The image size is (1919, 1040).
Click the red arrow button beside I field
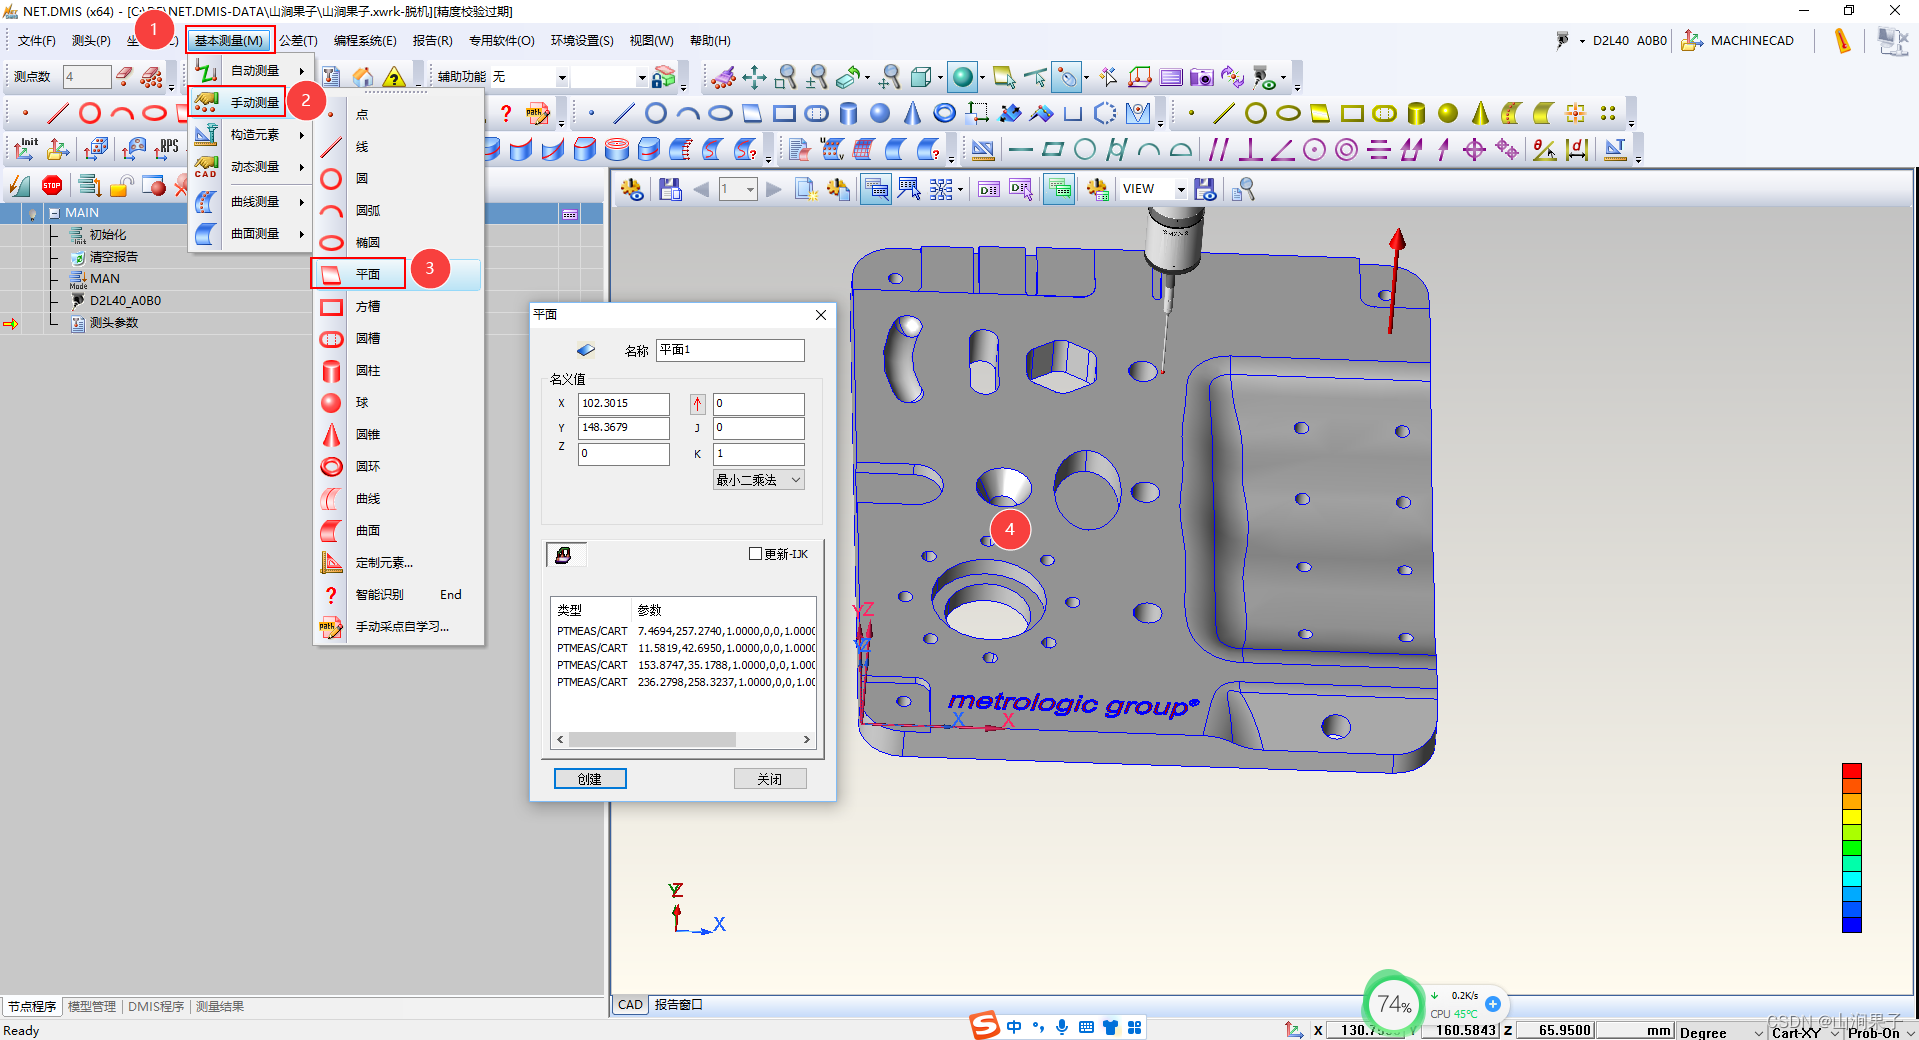697,404
